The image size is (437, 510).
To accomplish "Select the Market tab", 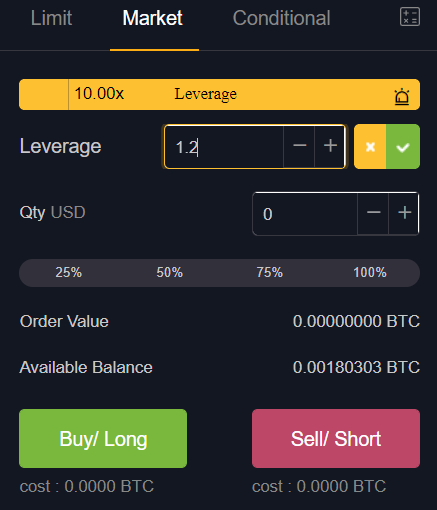I will click(x=153, y=18).
